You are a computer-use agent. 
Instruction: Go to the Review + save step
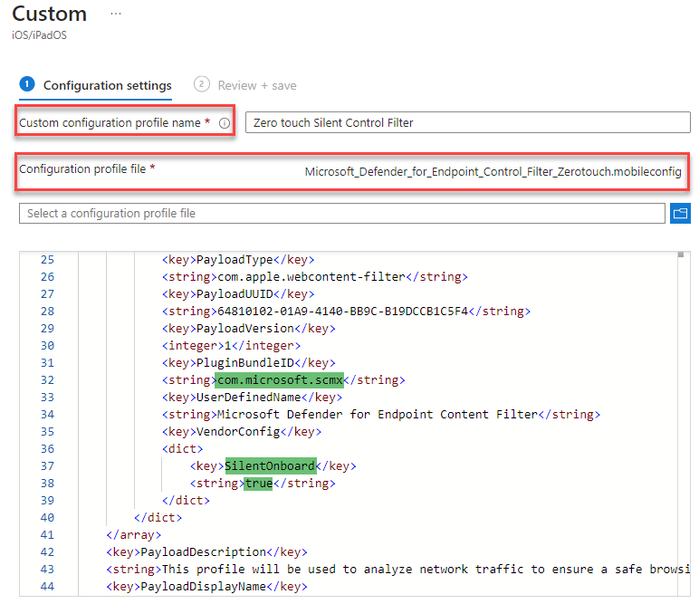245,85
